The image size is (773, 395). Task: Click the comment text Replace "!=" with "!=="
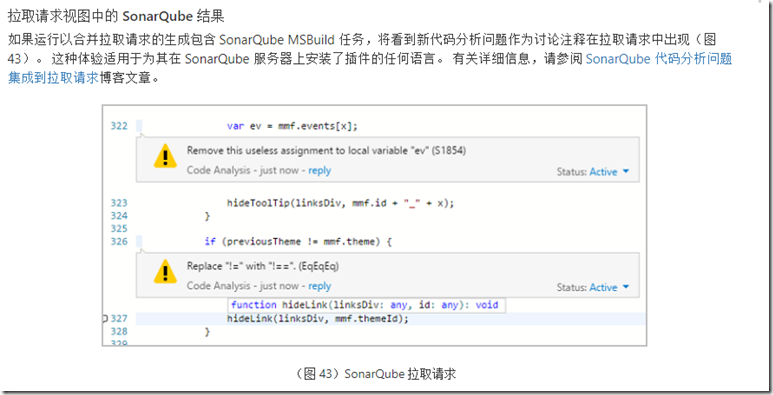pyautogui.click(x=262, y=266)
